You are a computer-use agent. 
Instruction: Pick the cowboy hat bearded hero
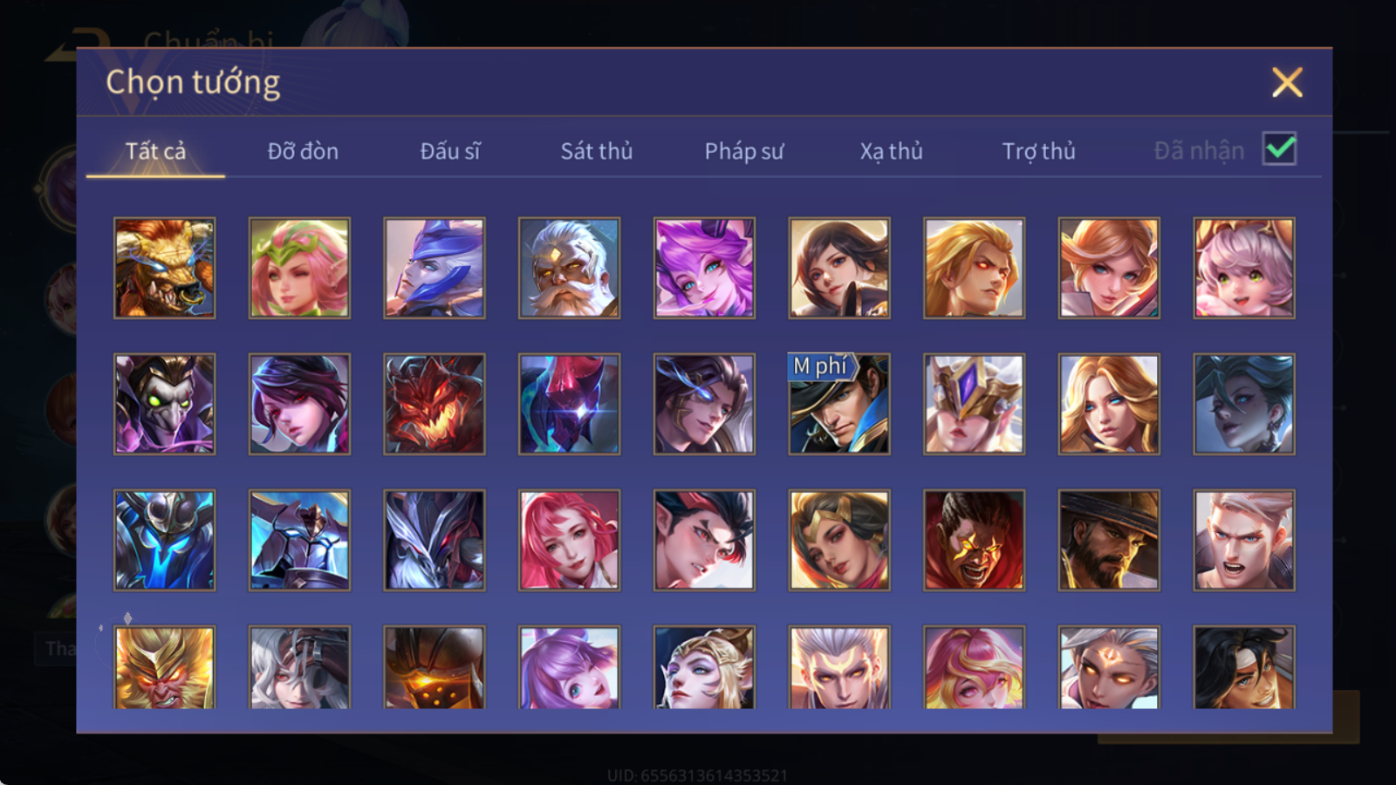[x=1109, y=540]
